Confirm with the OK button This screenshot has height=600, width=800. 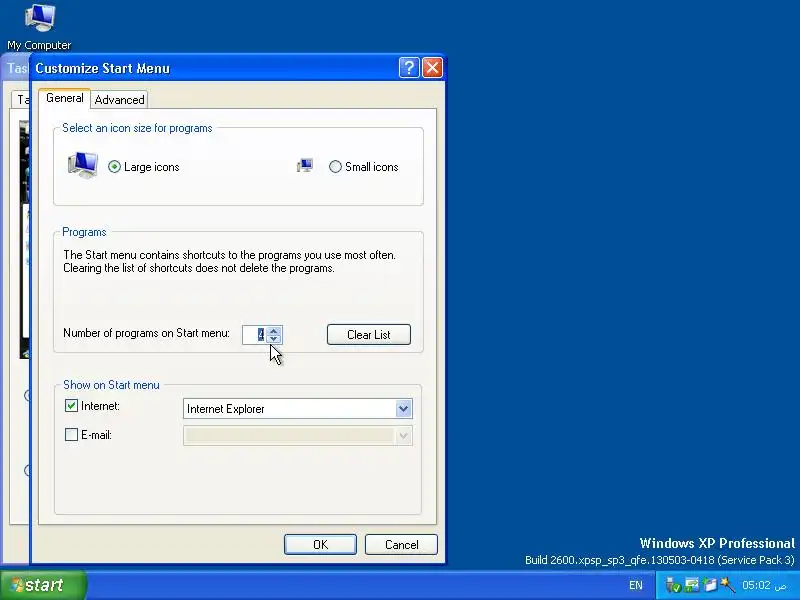click(x=320, y=544)
